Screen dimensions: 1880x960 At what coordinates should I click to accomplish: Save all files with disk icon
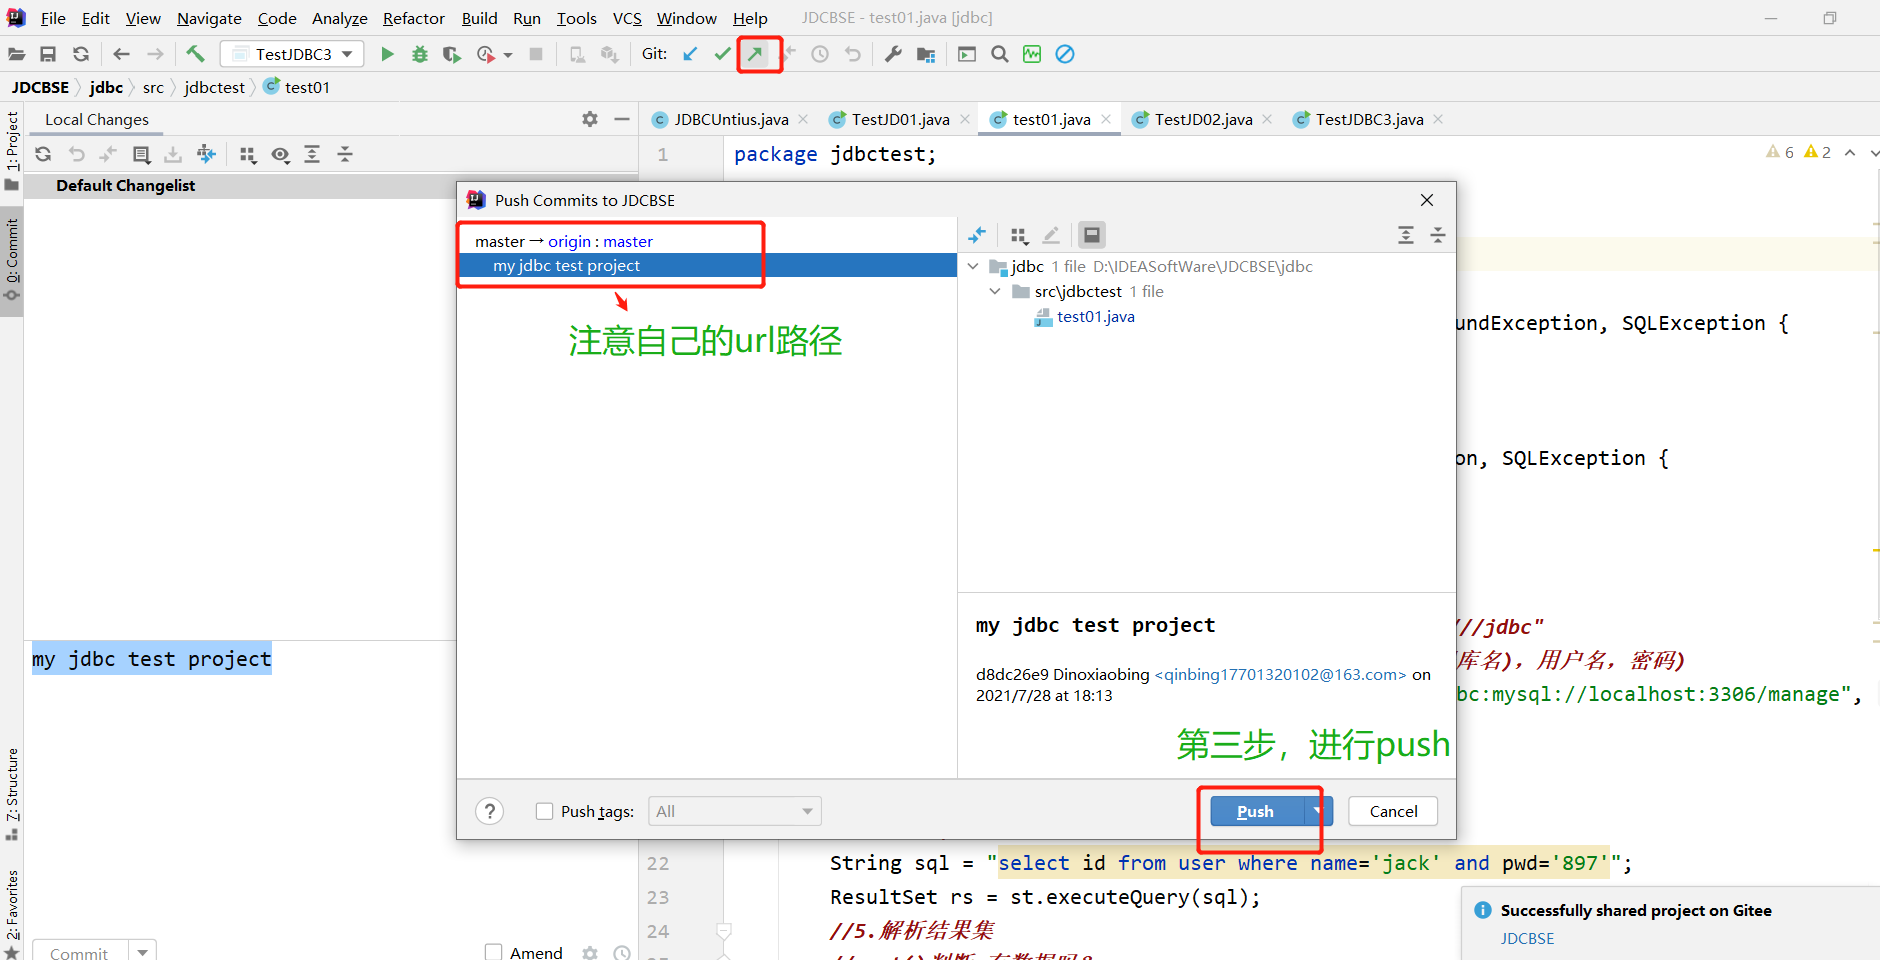click(x=48, y=54)
